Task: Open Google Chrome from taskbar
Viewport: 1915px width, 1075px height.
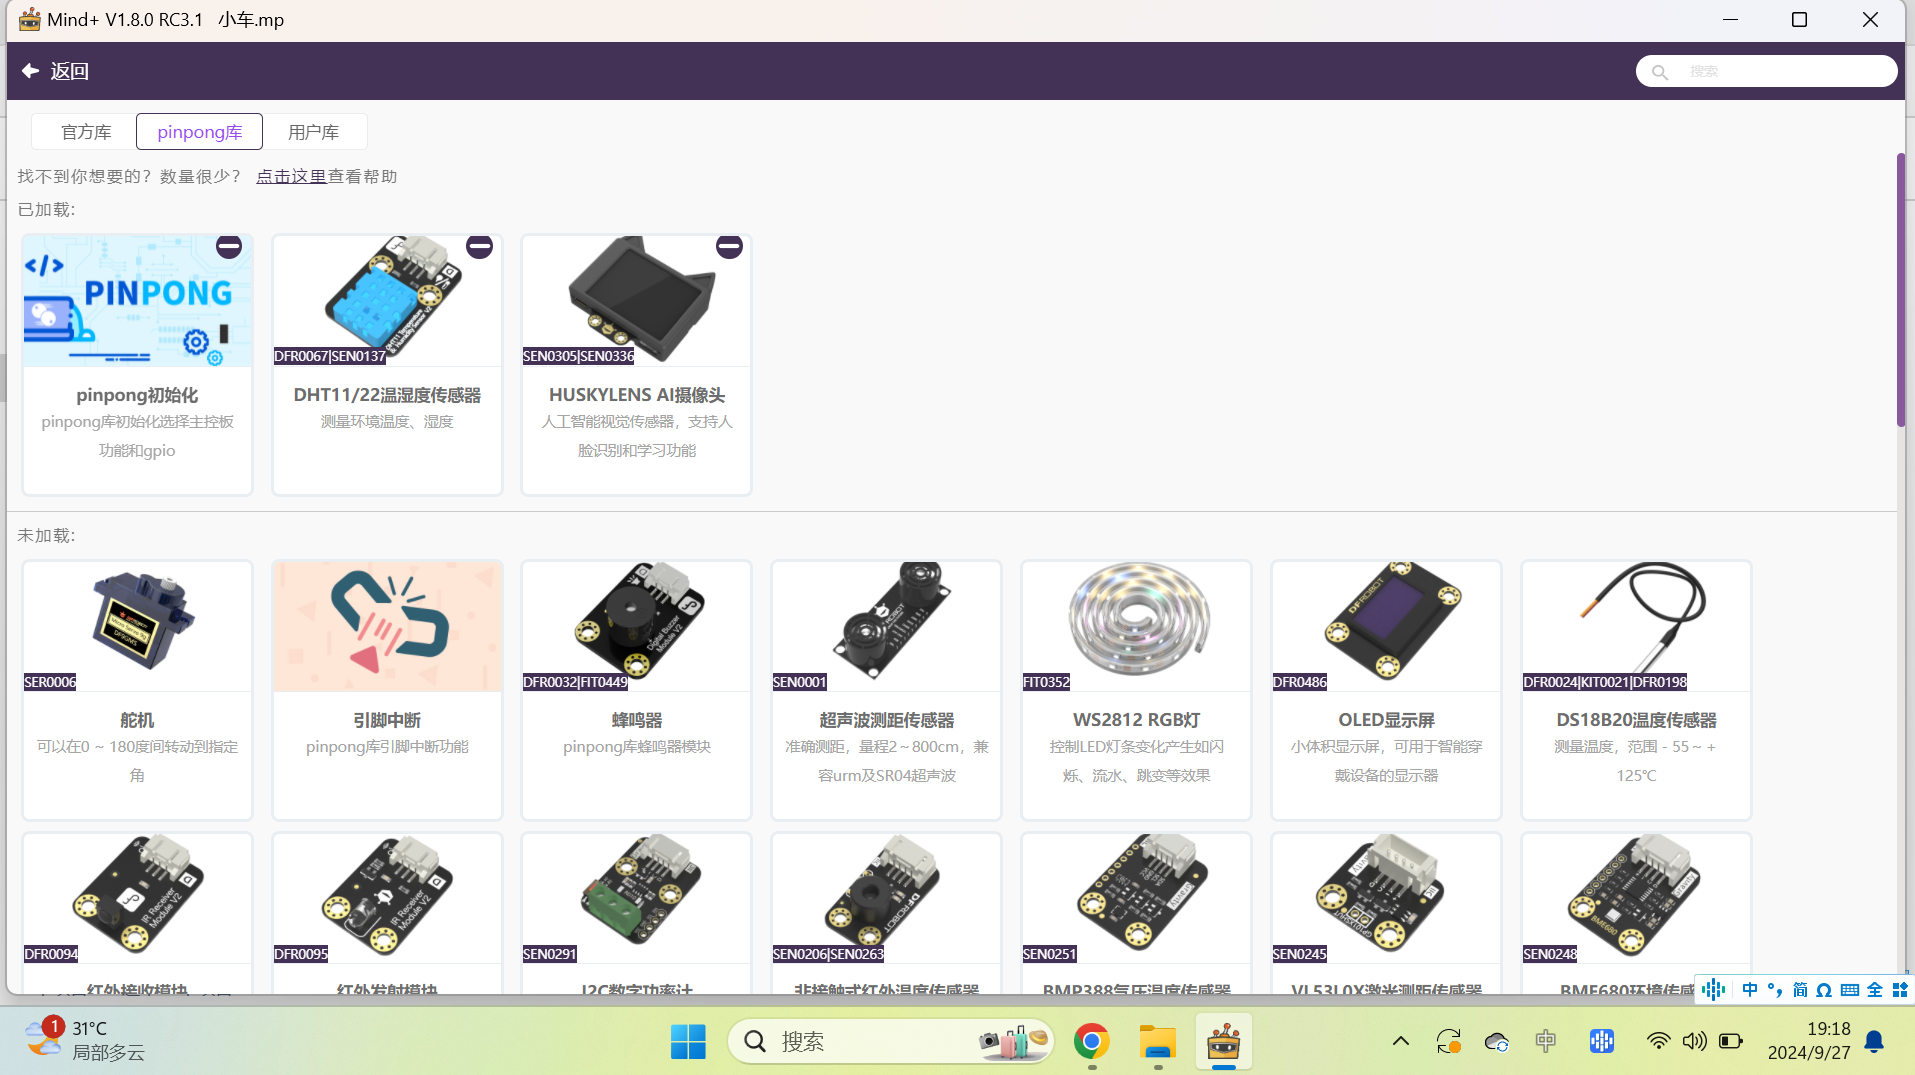Action: [x=1092, y=1042]
